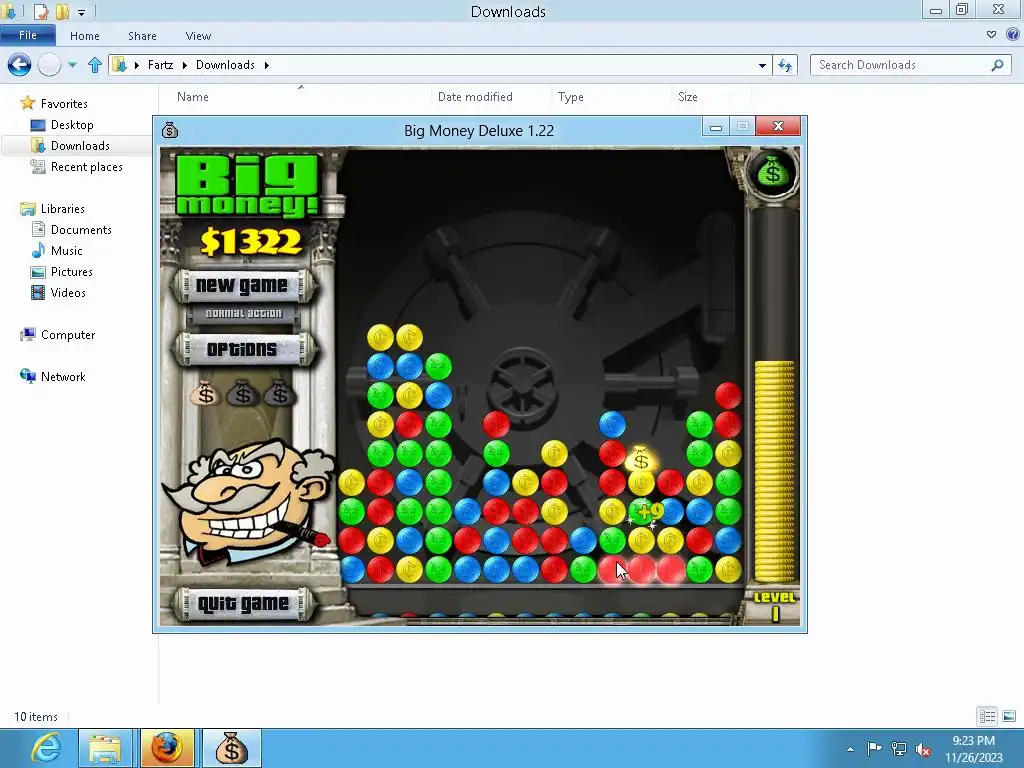
Task: Open recent locations dropdown arrow
Action: tap(72, 65)
